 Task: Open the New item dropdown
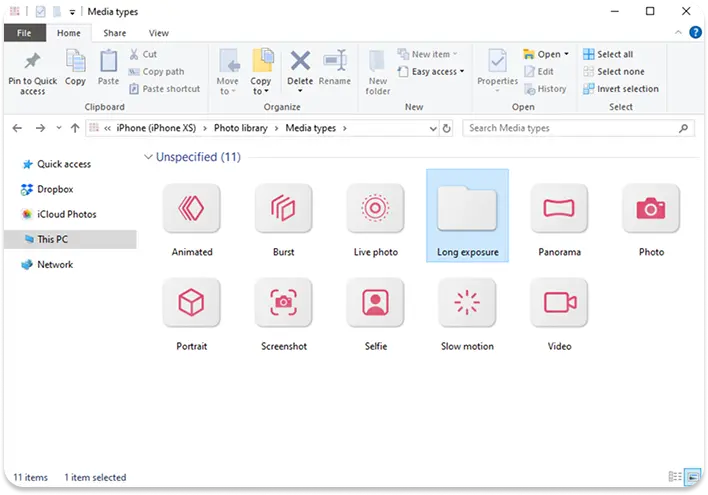point(428,54)
